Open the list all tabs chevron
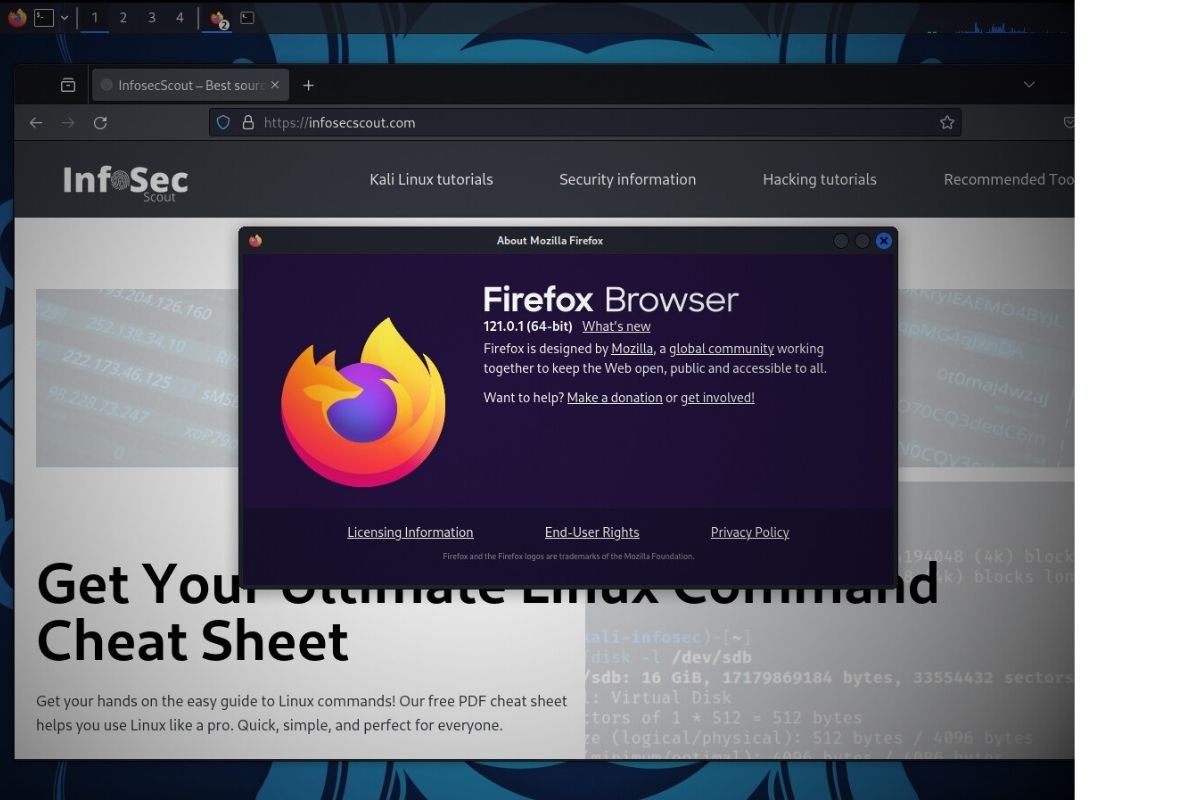Viewport: 1200px width, 800px height. click(x=1029, y=85)
